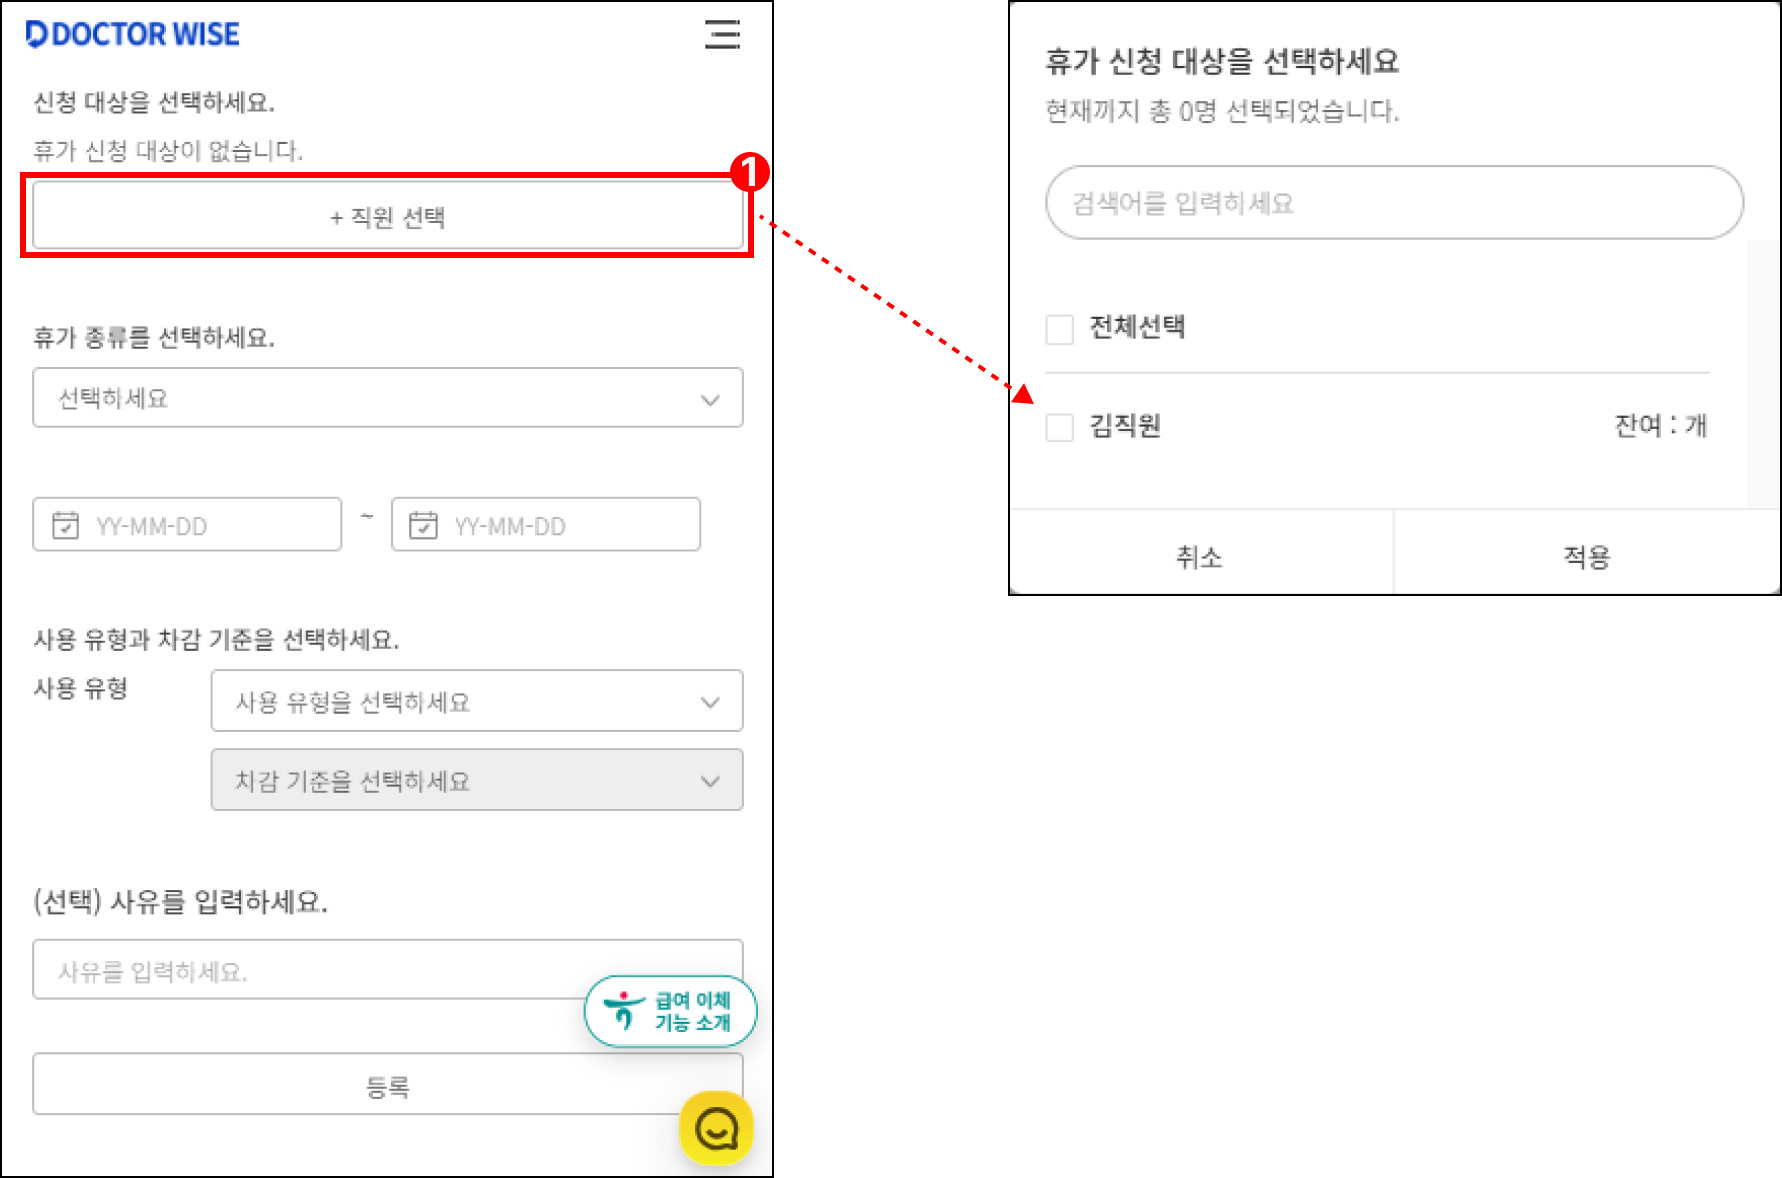Open the 급여 이체 기능 소개 banner

pyautogui.click(x=670, y=1011)
